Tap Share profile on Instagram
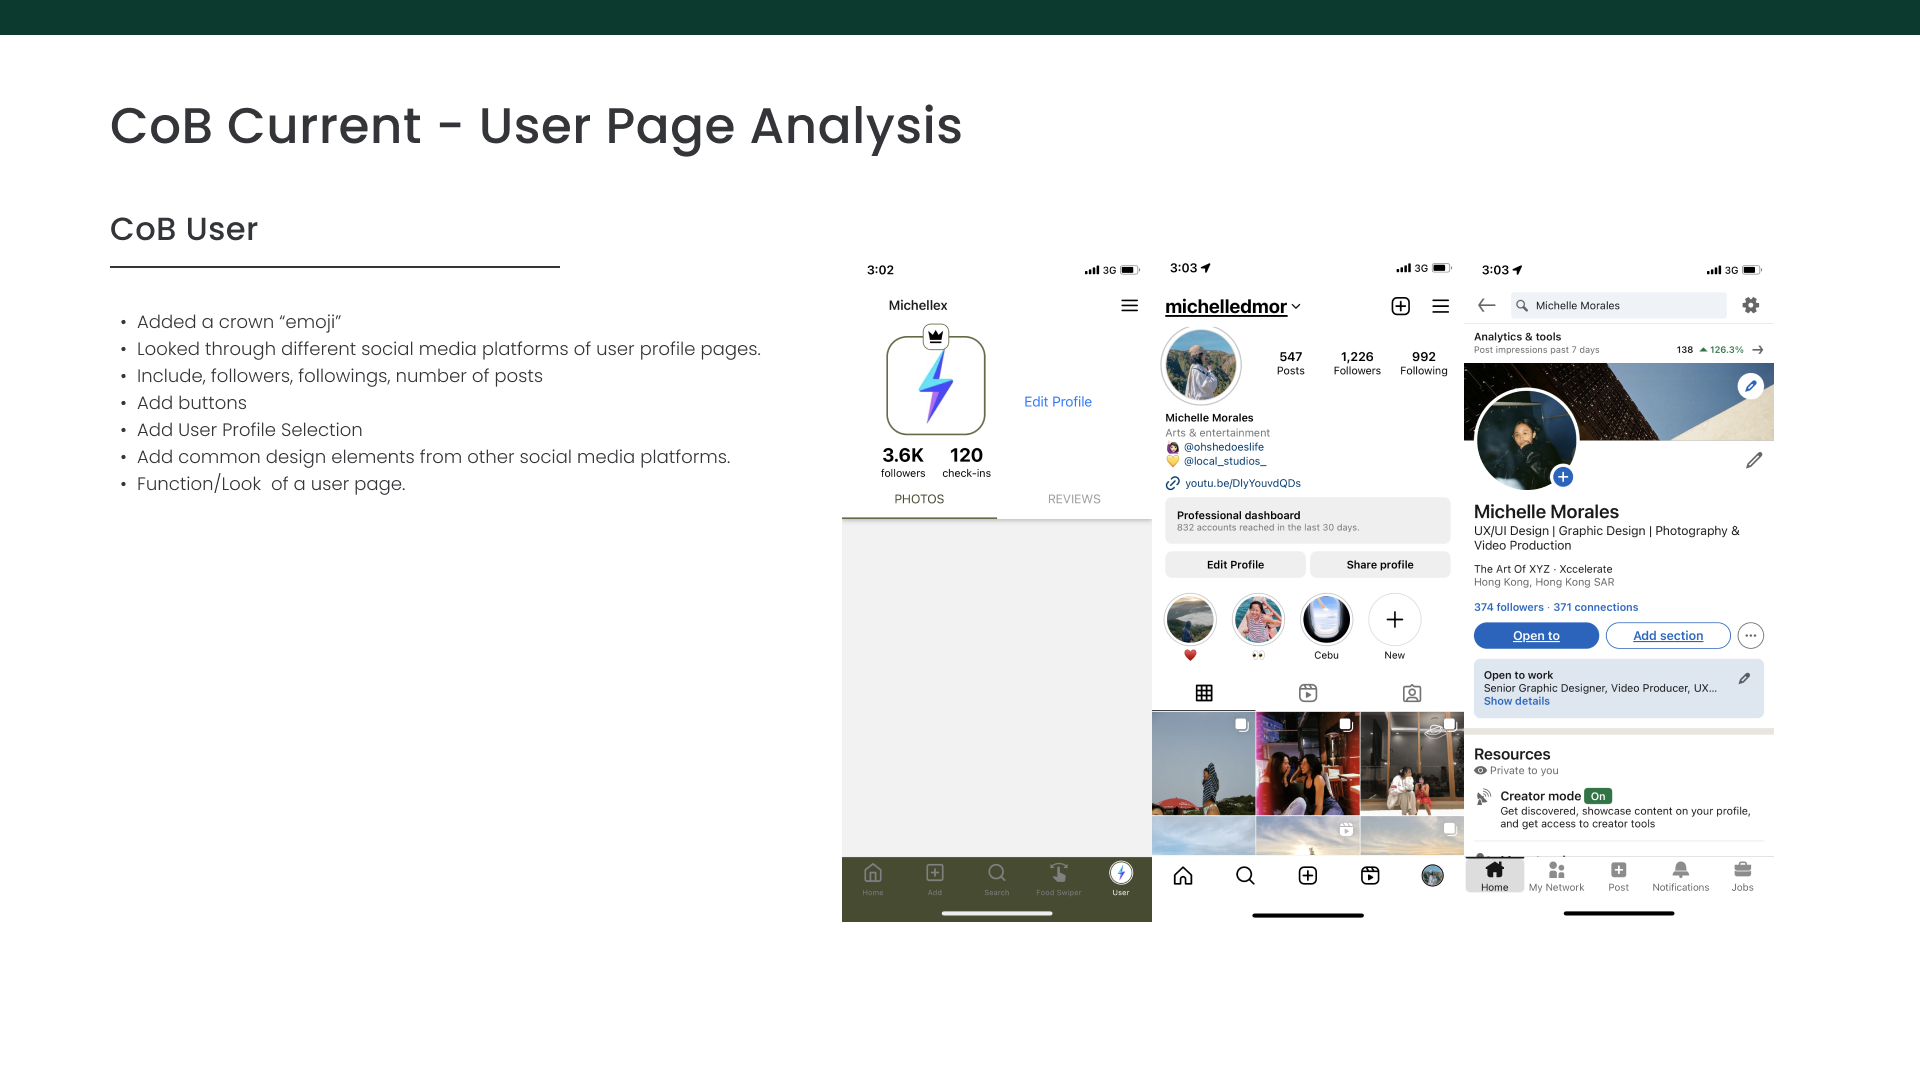Image resolution: width=1920 pixels, height=1080 pixels. point(1380,564)
